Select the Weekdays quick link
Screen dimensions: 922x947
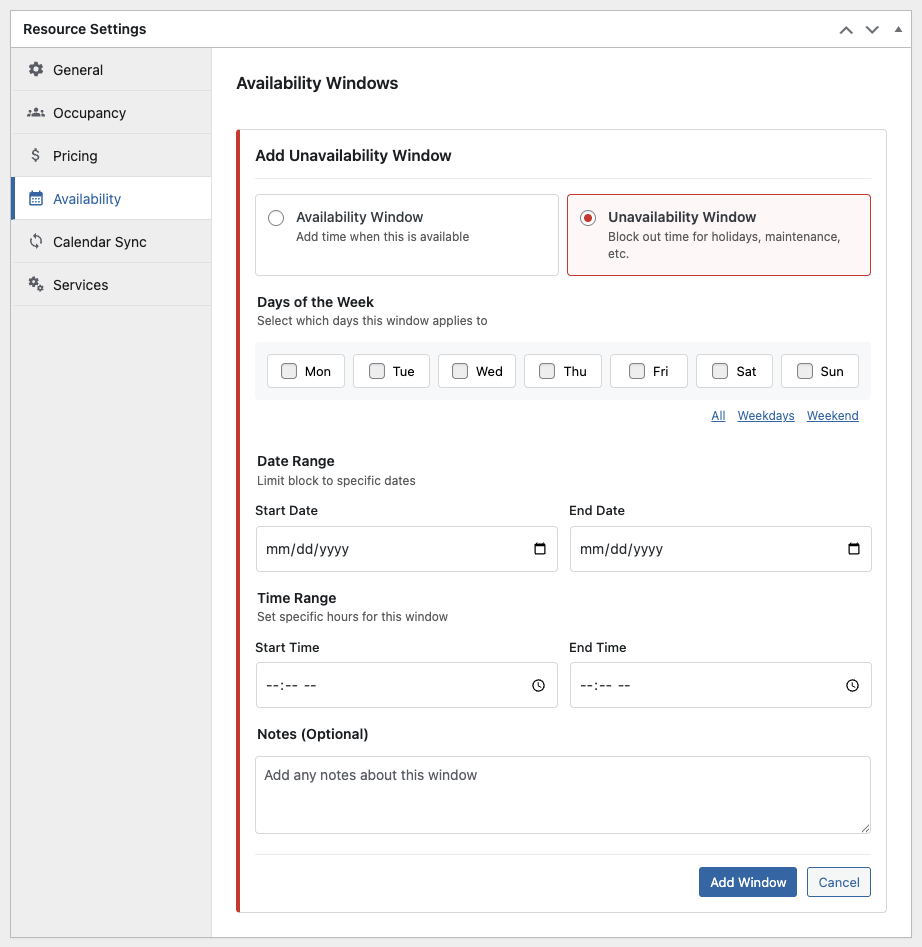(766, 416)
